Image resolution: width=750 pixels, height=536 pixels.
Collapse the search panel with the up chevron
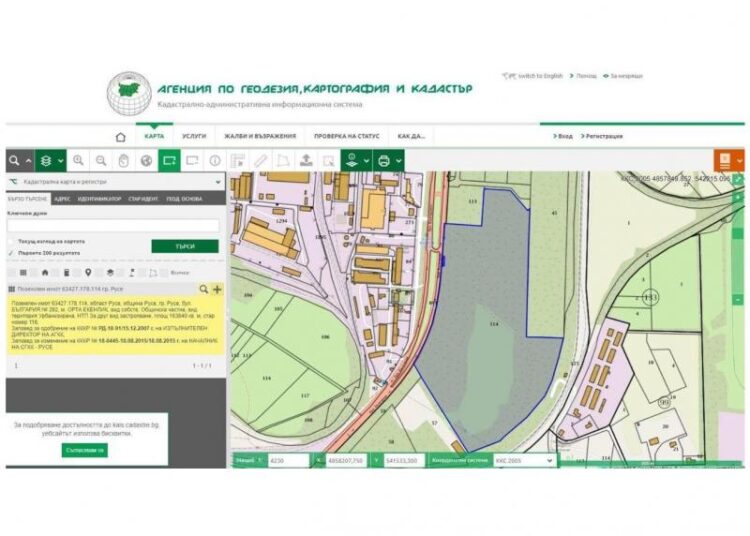[28, 161]
